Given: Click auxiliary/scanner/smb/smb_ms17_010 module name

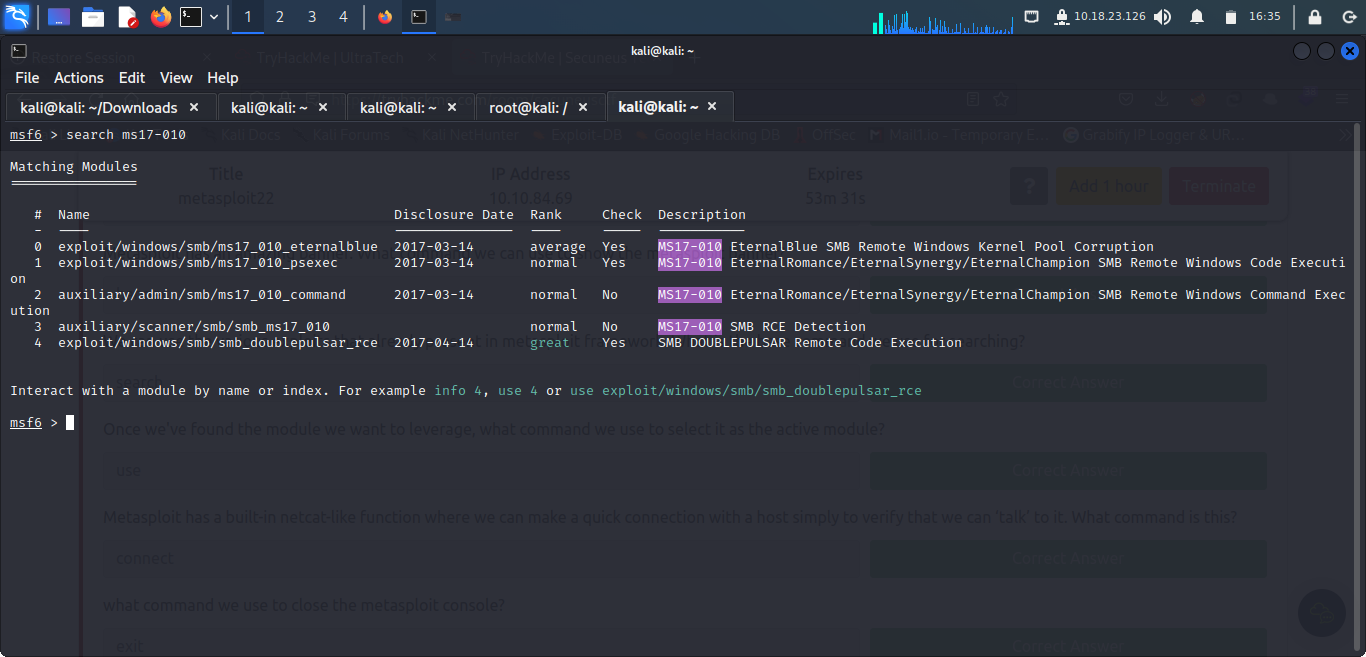Looking at the screenshot, I should click(194, 327).
